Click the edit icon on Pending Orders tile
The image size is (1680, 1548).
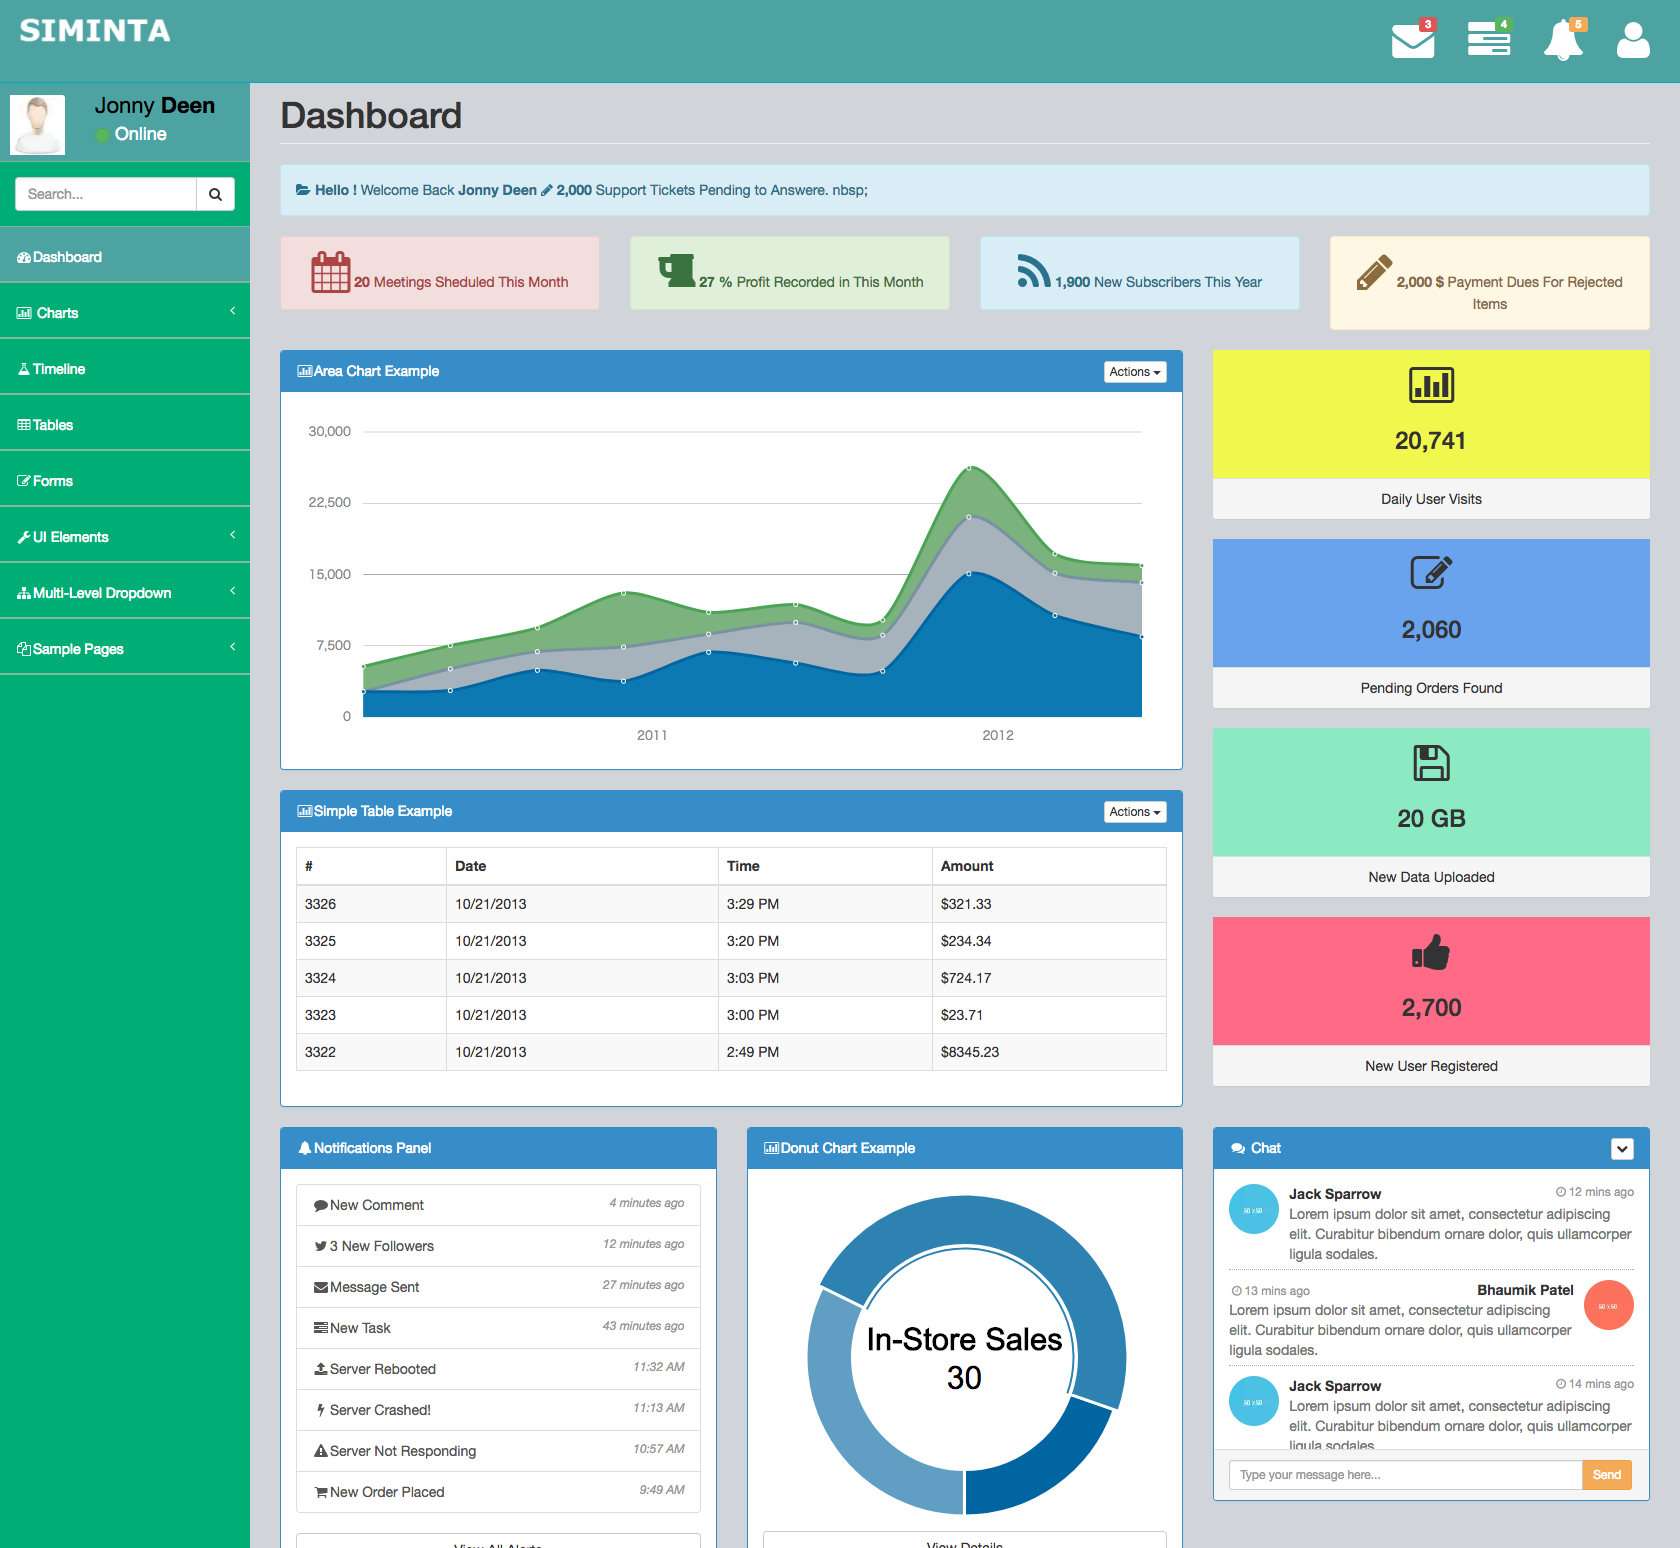(1431, 573)
